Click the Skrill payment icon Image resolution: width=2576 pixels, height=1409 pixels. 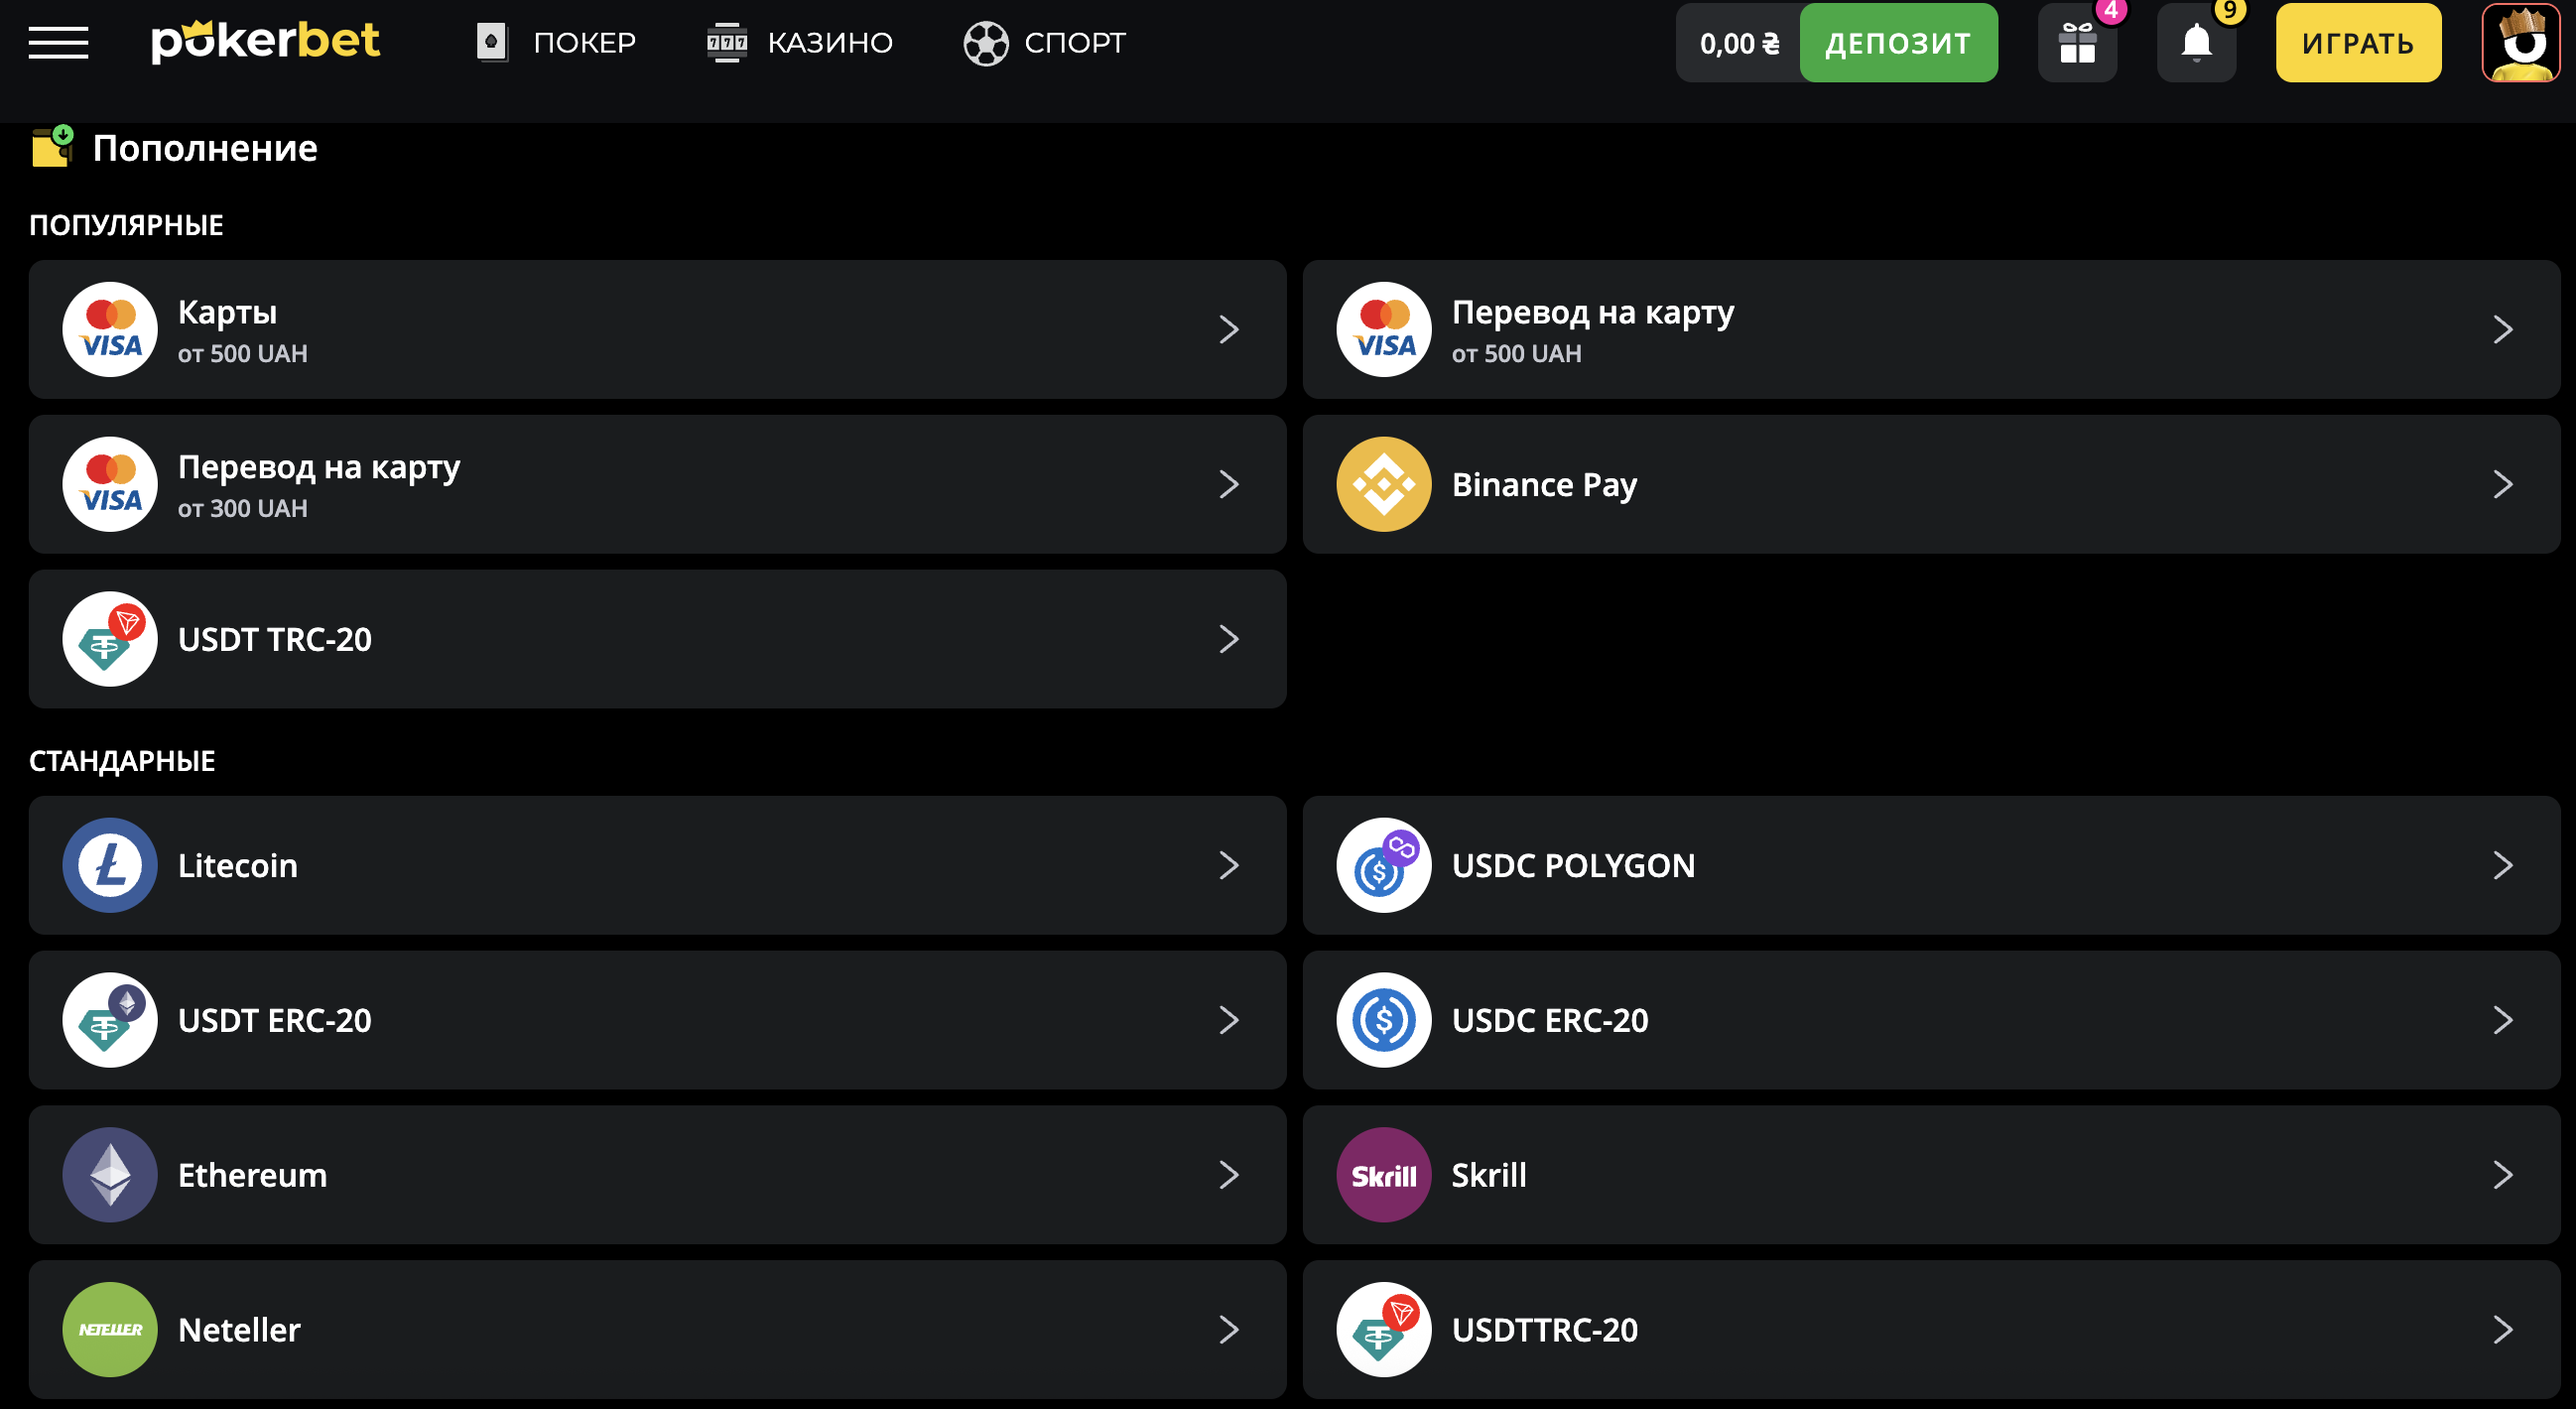point(1383,1175)
